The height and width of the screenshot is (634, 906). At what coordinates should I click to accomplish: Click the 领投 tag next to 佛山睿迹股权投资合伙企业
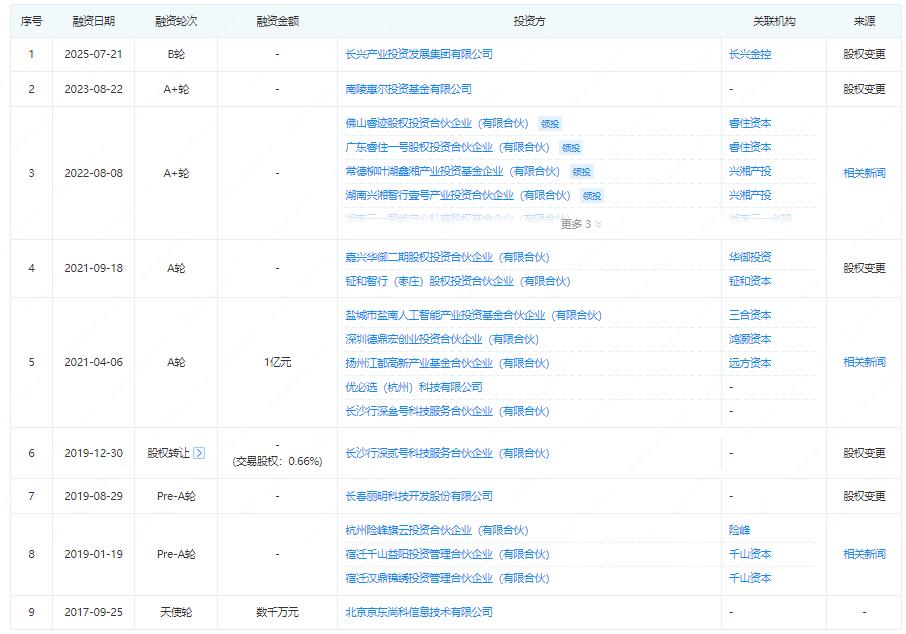[550, 124]
